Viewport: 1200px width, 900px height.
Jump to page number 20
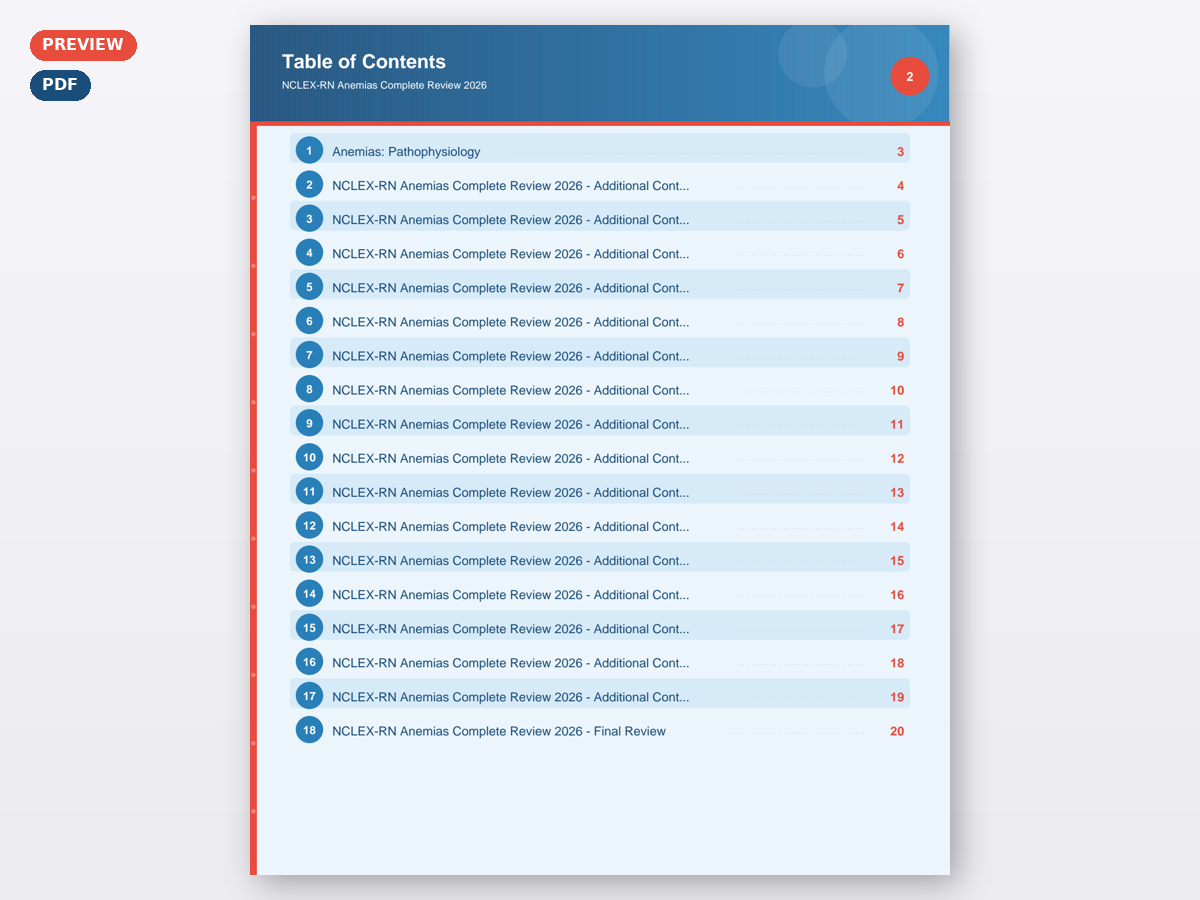click(897, 731)
